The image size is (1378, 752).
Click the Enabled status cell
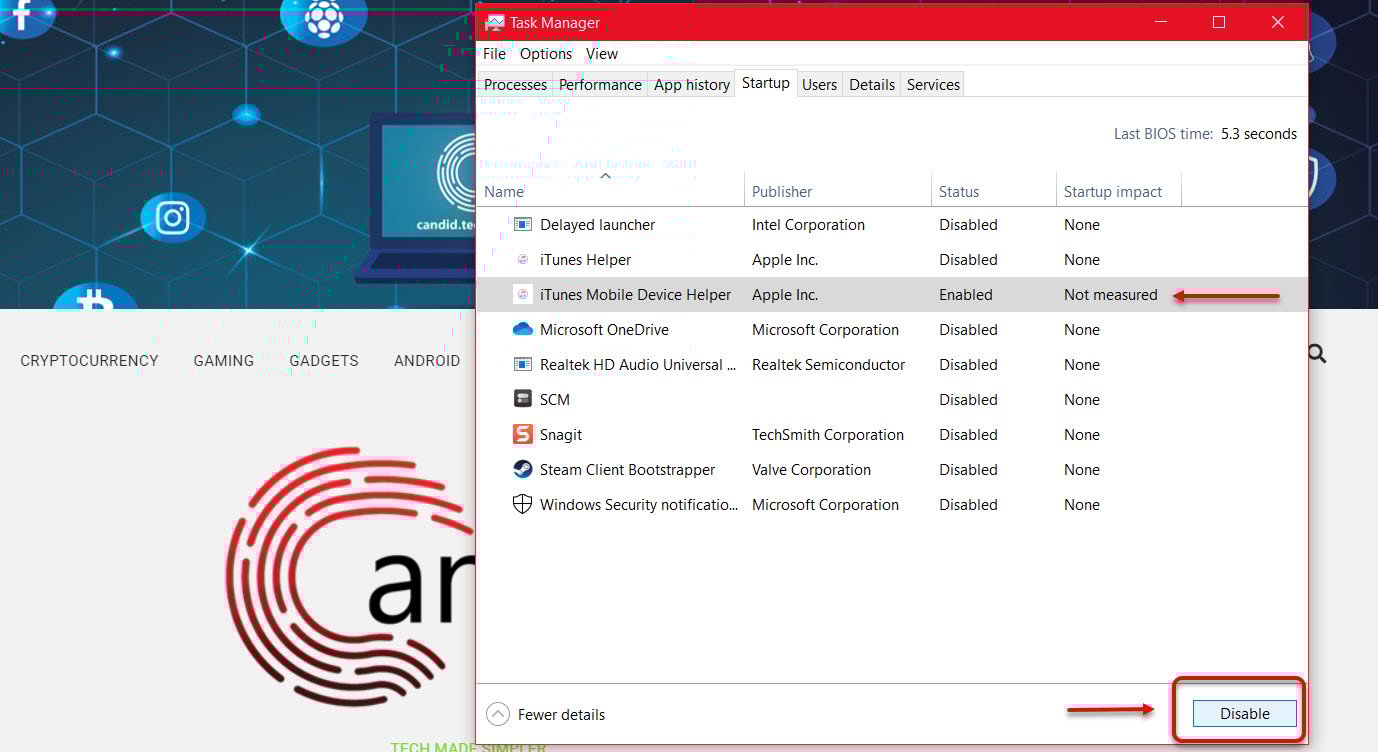[966, 295]
